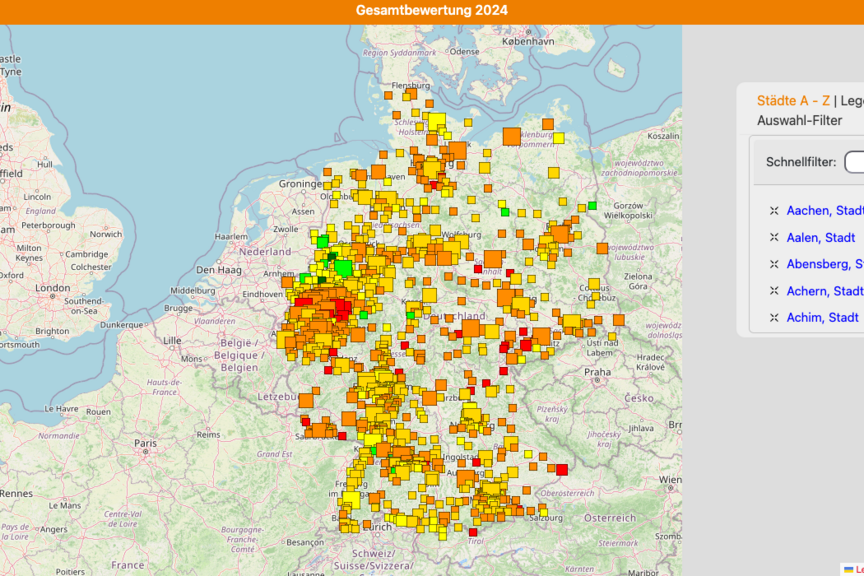Select red marker above Tirol label

pyautogui.click(x=473, y=532)
